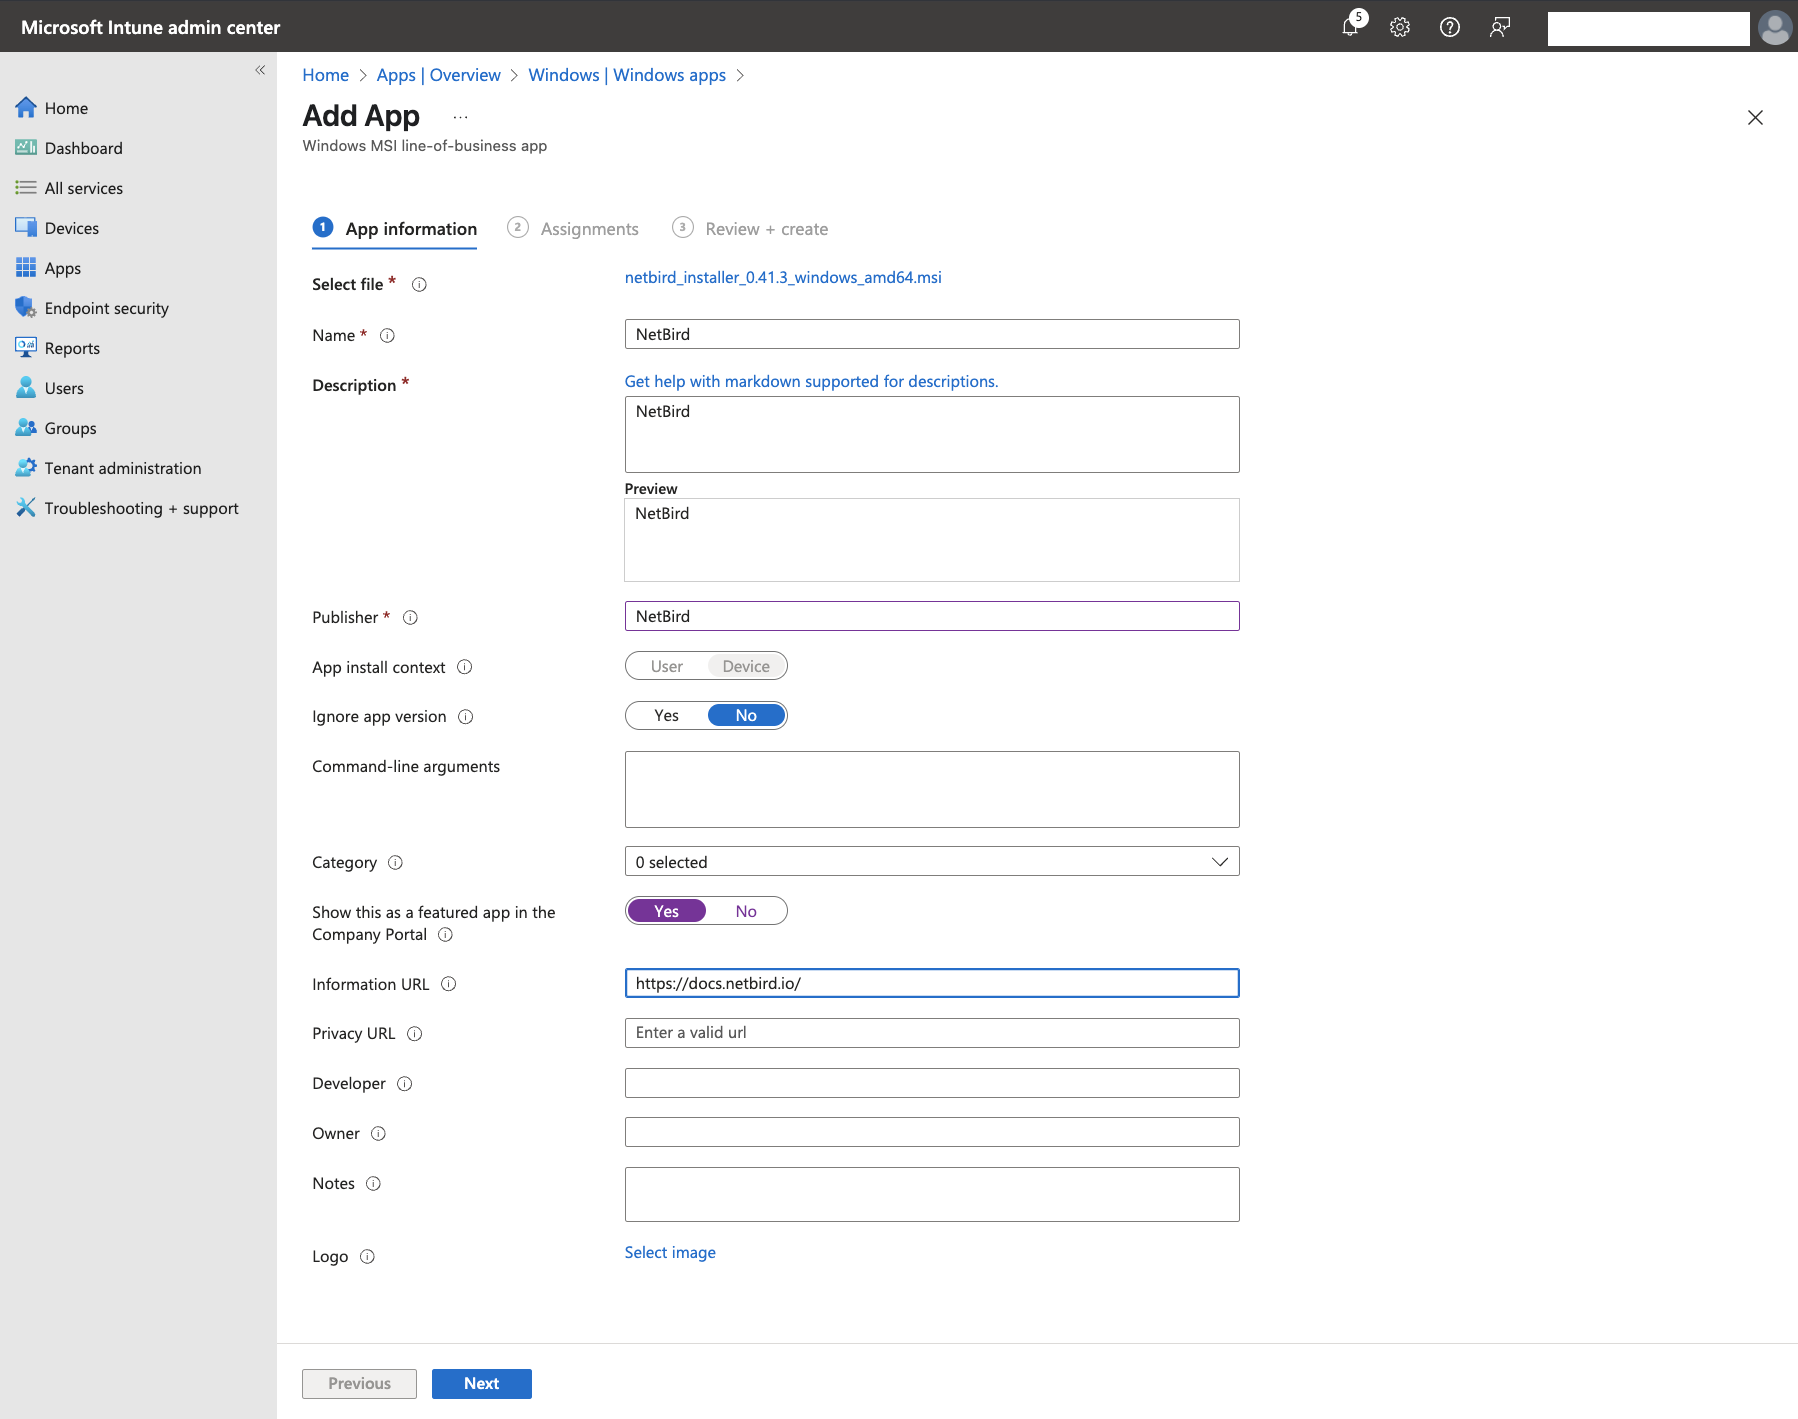The image size is (1798, 1419).
Task: Open the notifications bell icon
Action: (x=1350, y=27)
